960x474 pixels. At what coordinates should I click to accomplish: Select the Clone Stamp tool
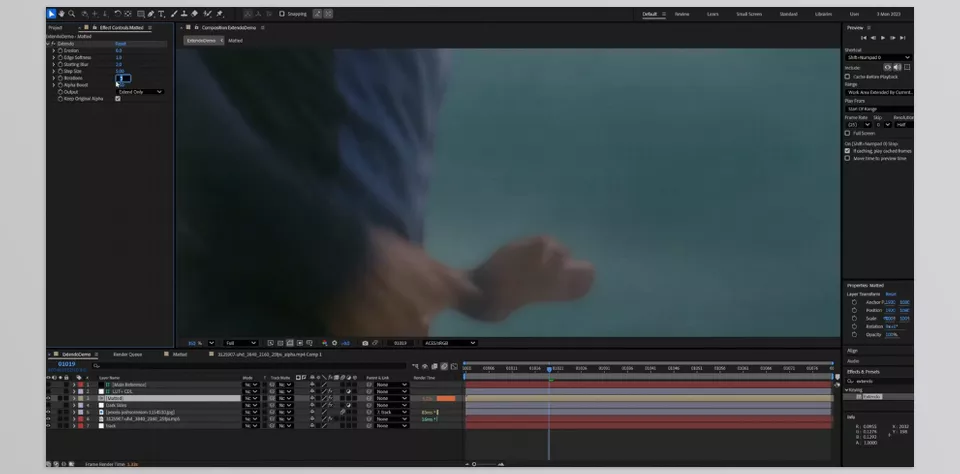pos(184,13)
